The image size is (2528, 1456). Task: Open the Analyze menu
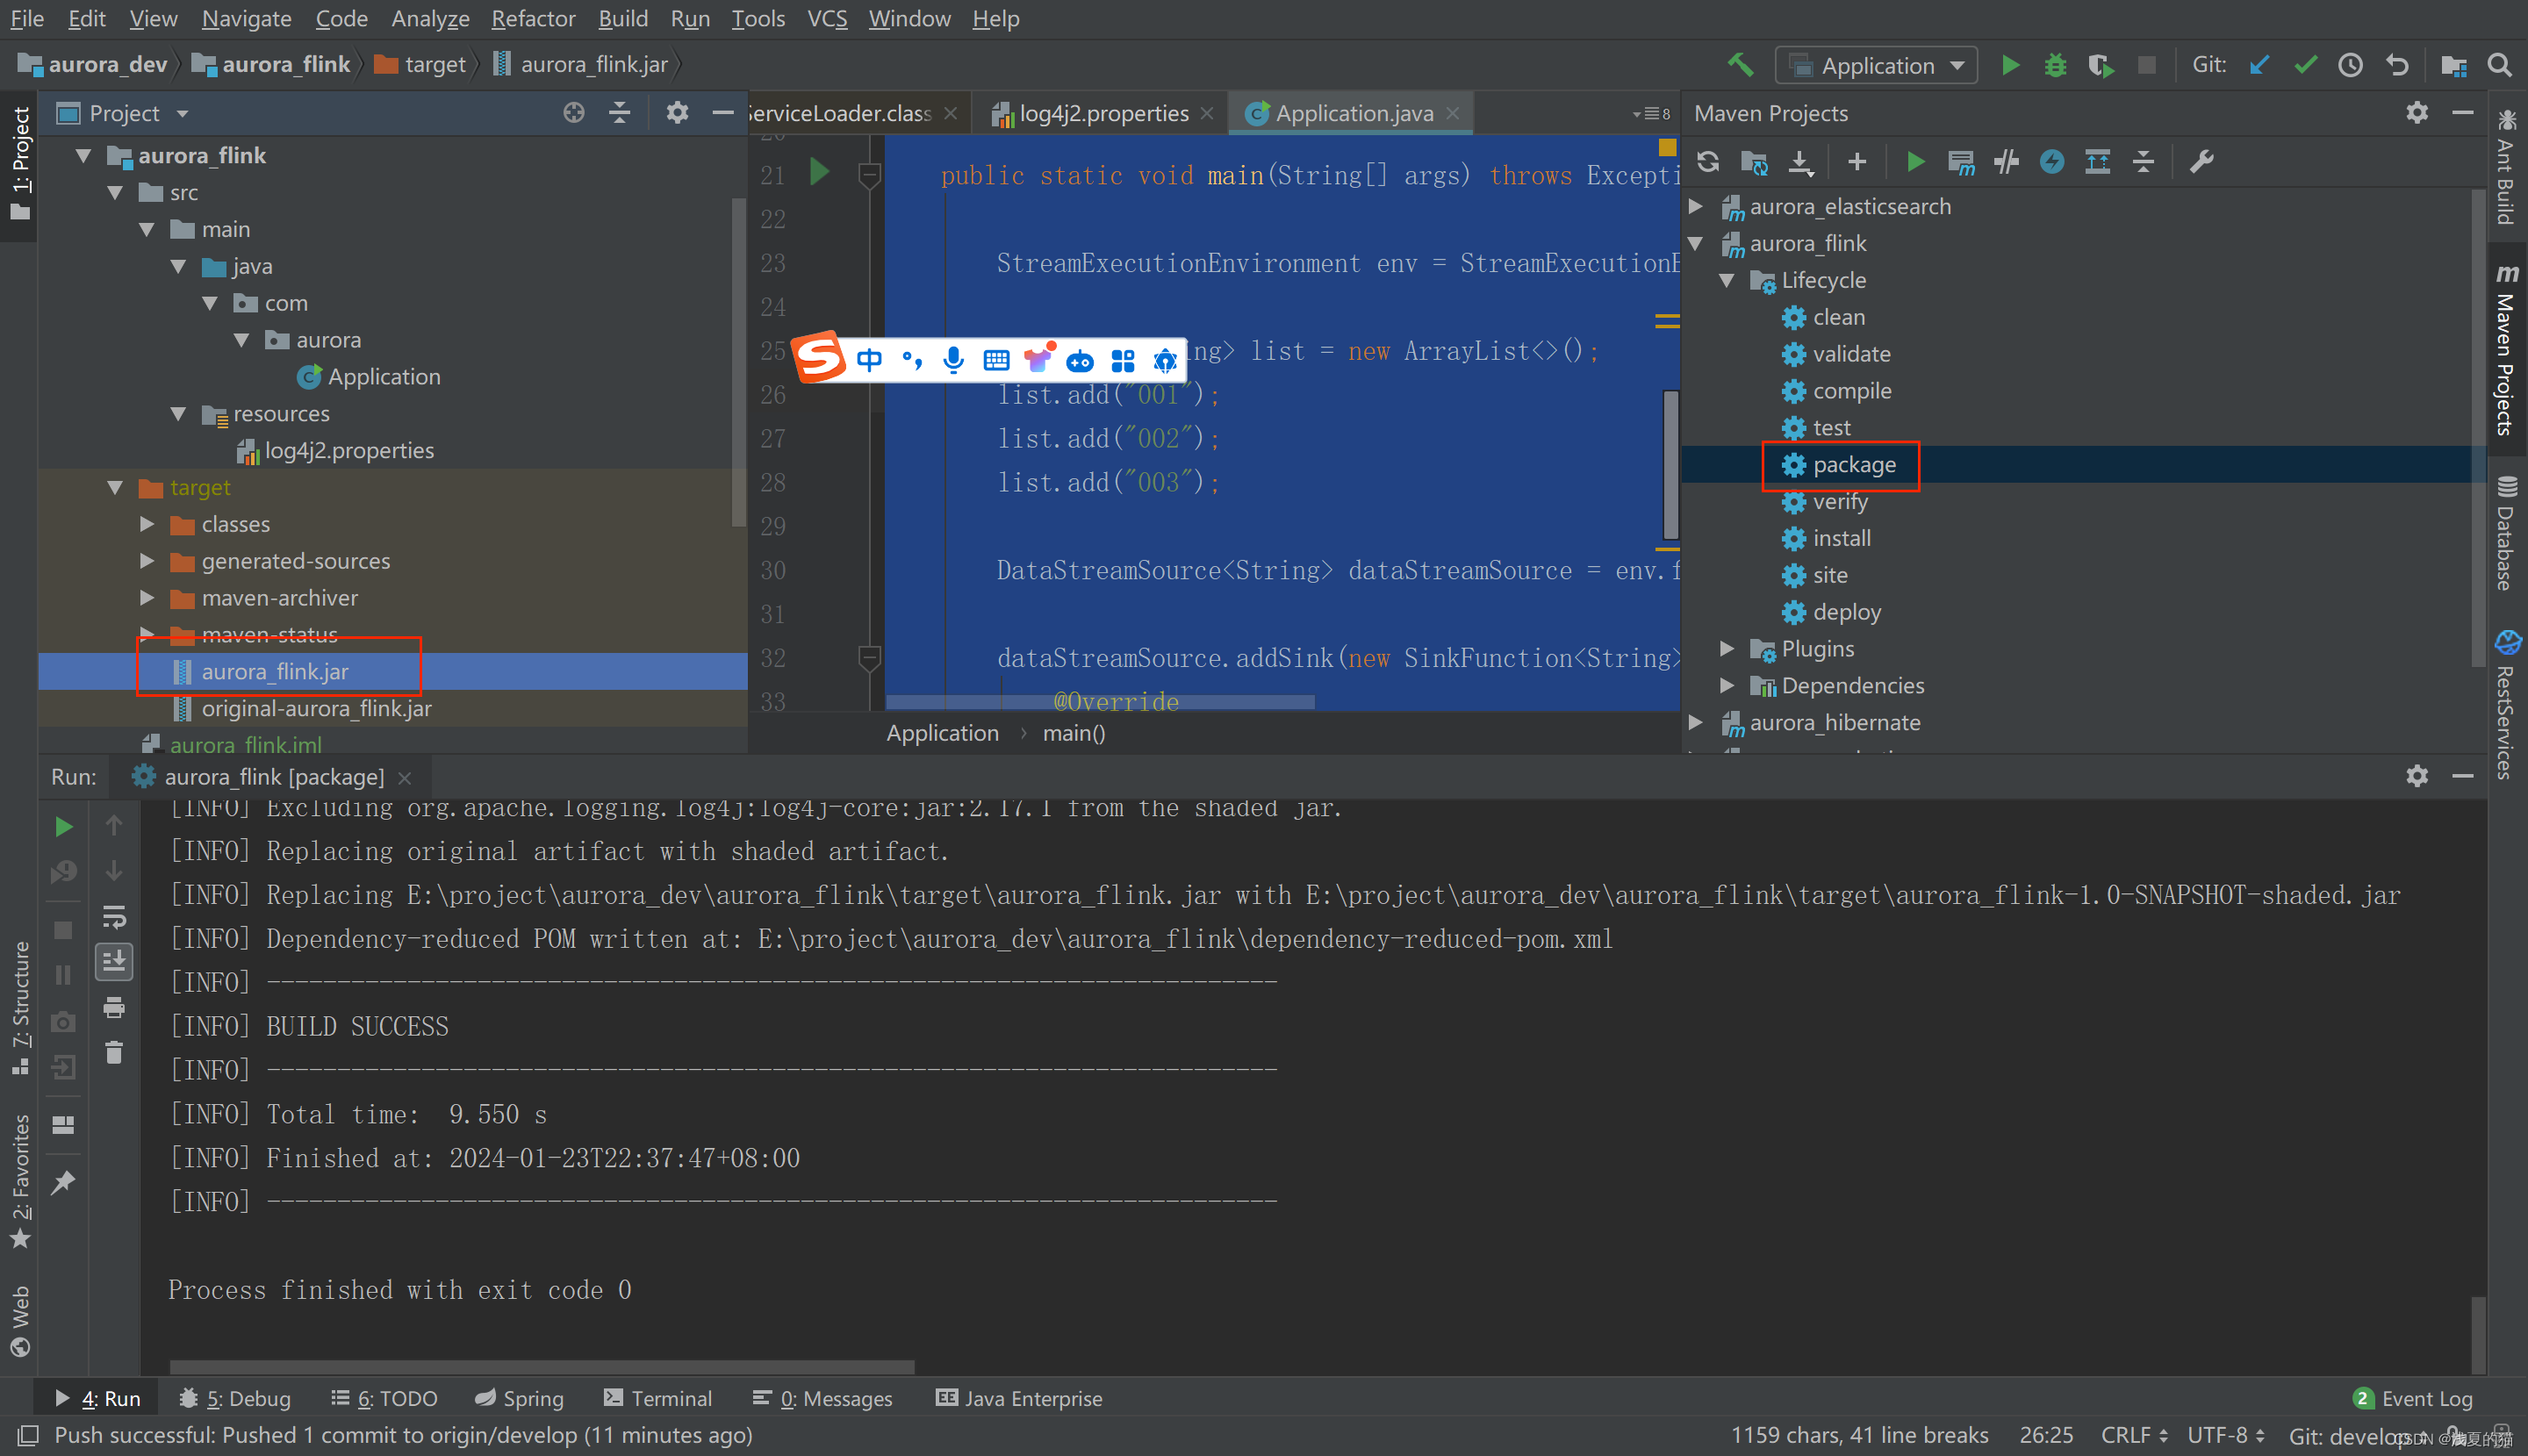coord(430,18)
